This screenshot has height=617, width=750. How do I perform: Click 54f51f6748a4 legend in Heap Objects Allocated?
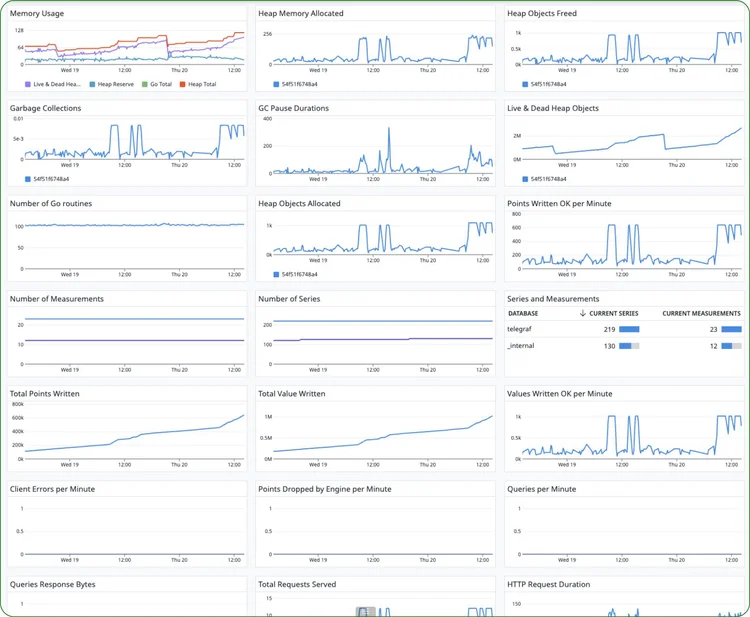click(x=299, y=274)
